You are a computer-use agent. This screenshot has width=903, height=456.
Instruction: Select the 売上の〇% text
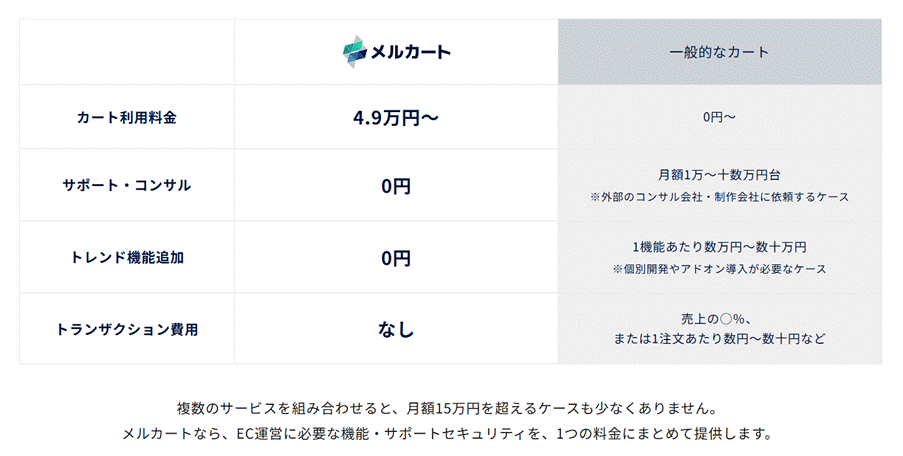tap(719, 319)
